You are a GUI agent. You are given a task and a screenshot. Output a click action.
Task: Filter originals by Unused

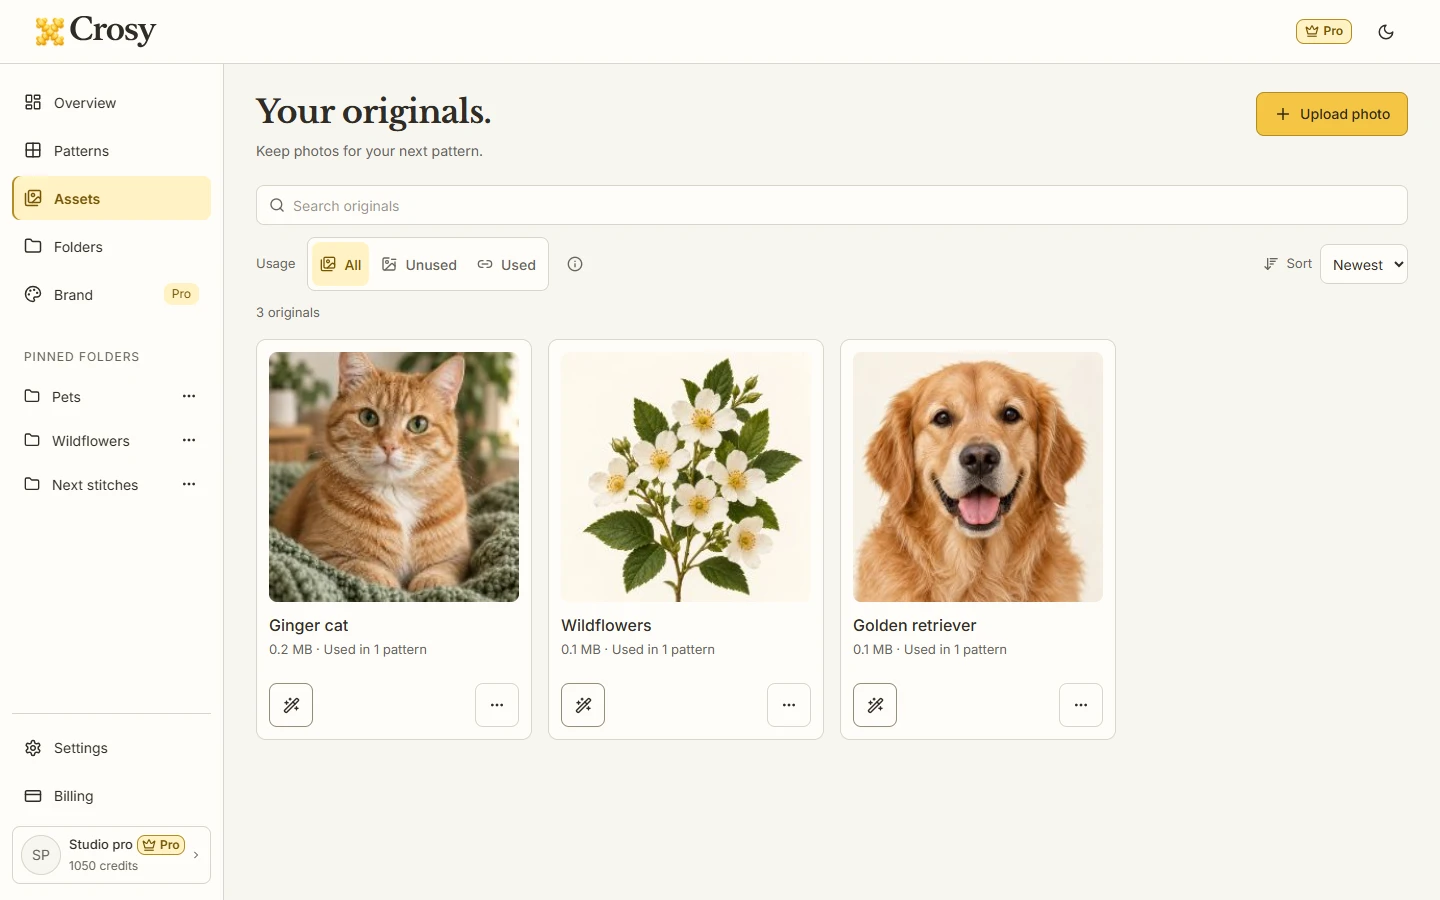(x=419, y=264)
